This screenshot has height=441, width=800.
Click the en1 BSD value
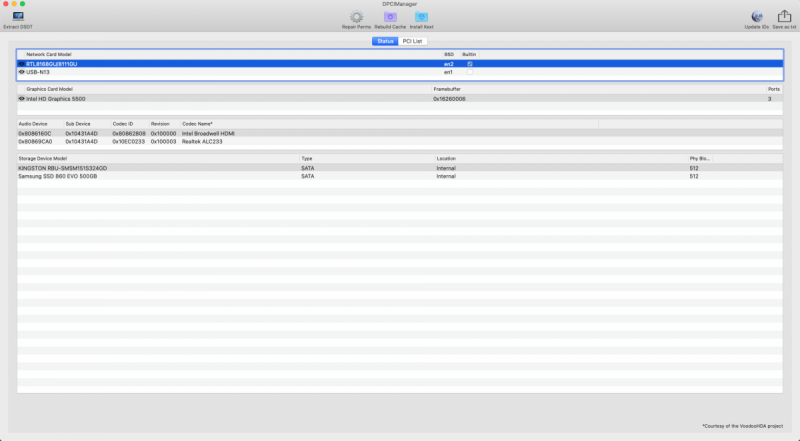448,72
